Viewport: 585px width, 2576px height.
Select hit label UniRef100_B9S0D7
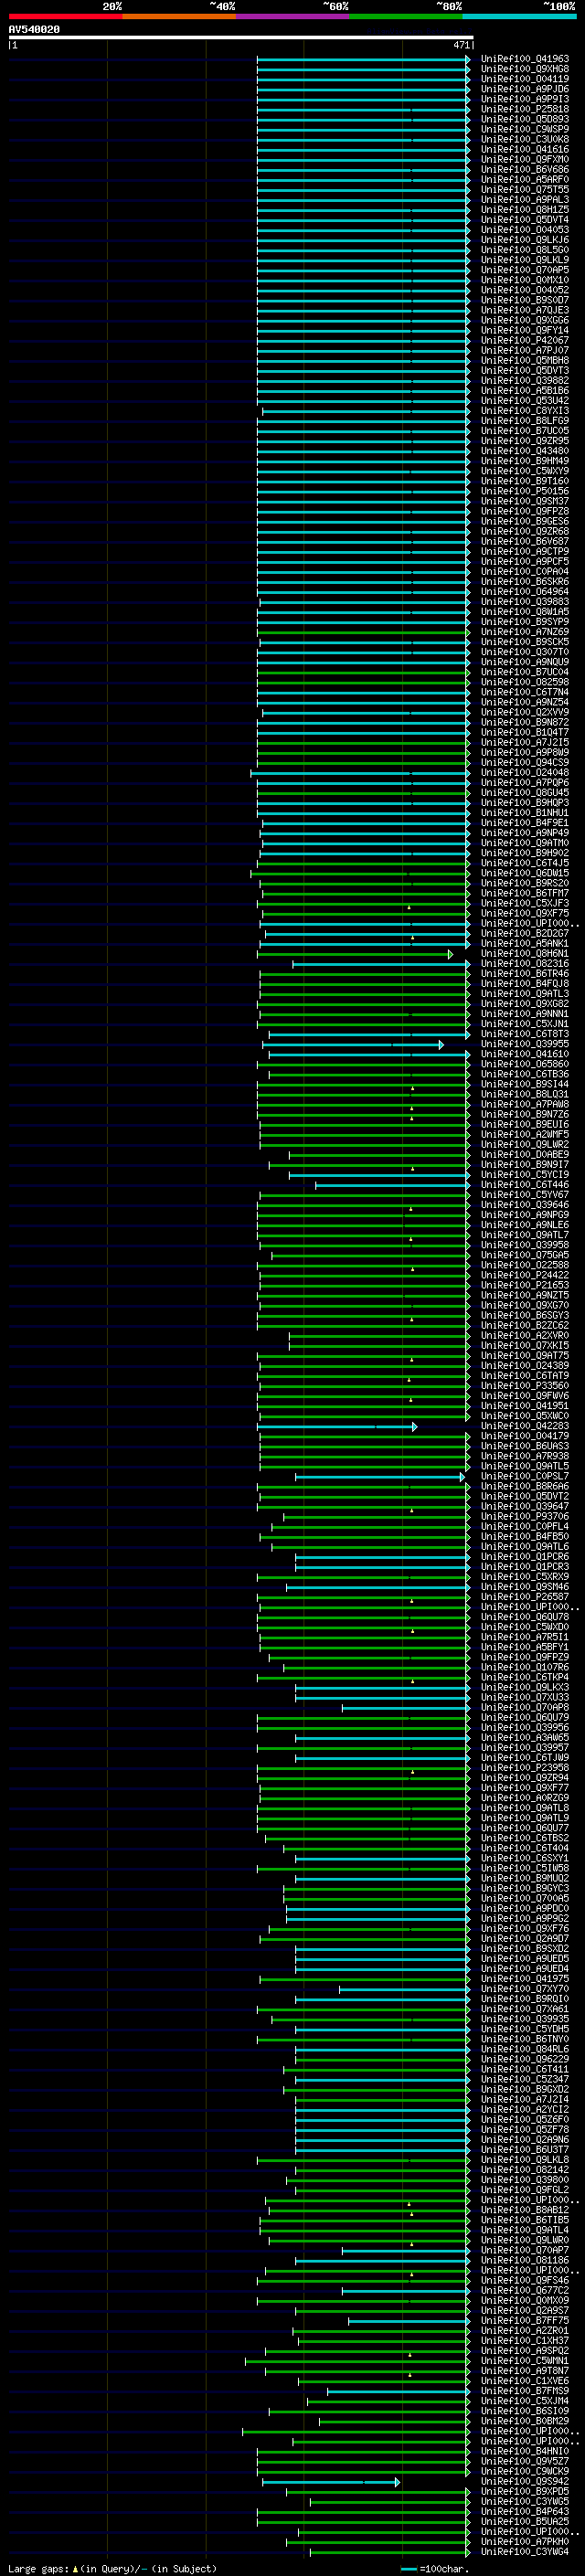[x=525, y=300]
